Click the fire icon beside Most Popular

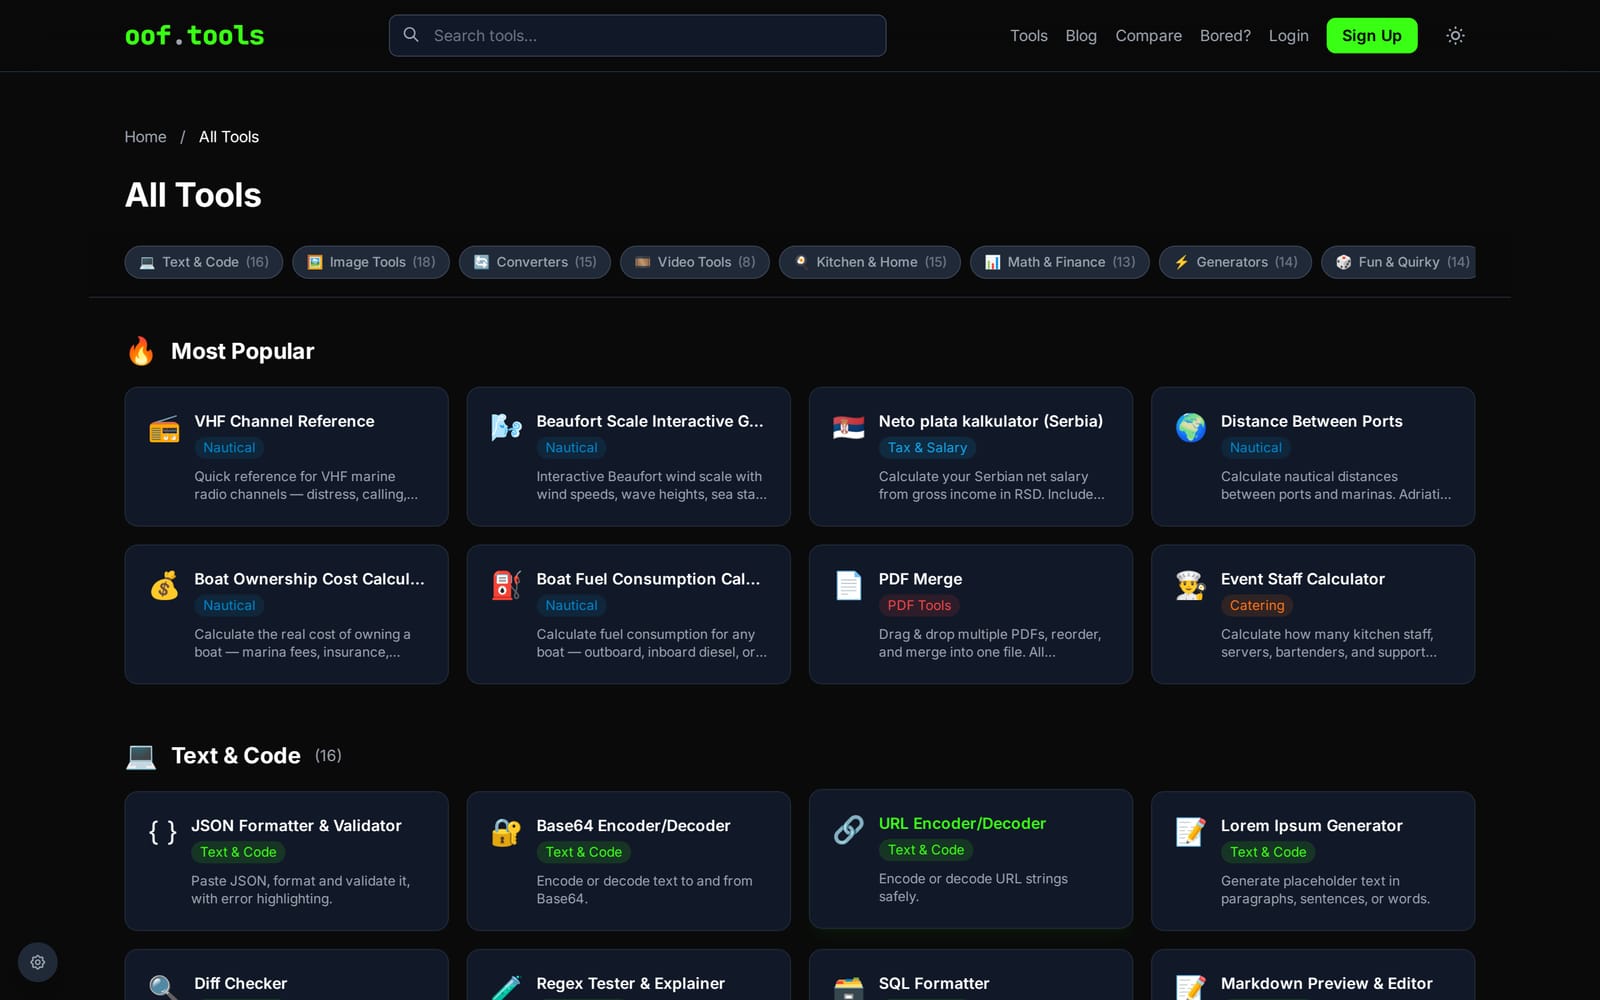(141, 351)
